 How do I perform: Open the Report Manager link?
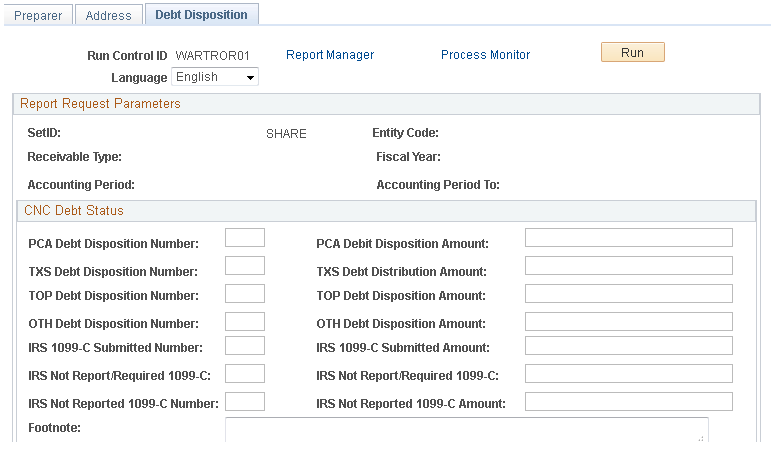[x=330, y=54]
